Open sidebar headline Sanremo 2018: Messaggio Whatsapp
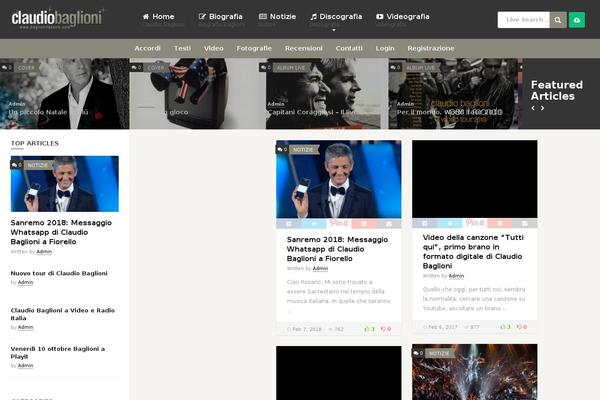The image size is (600, 400). [61, 232]
